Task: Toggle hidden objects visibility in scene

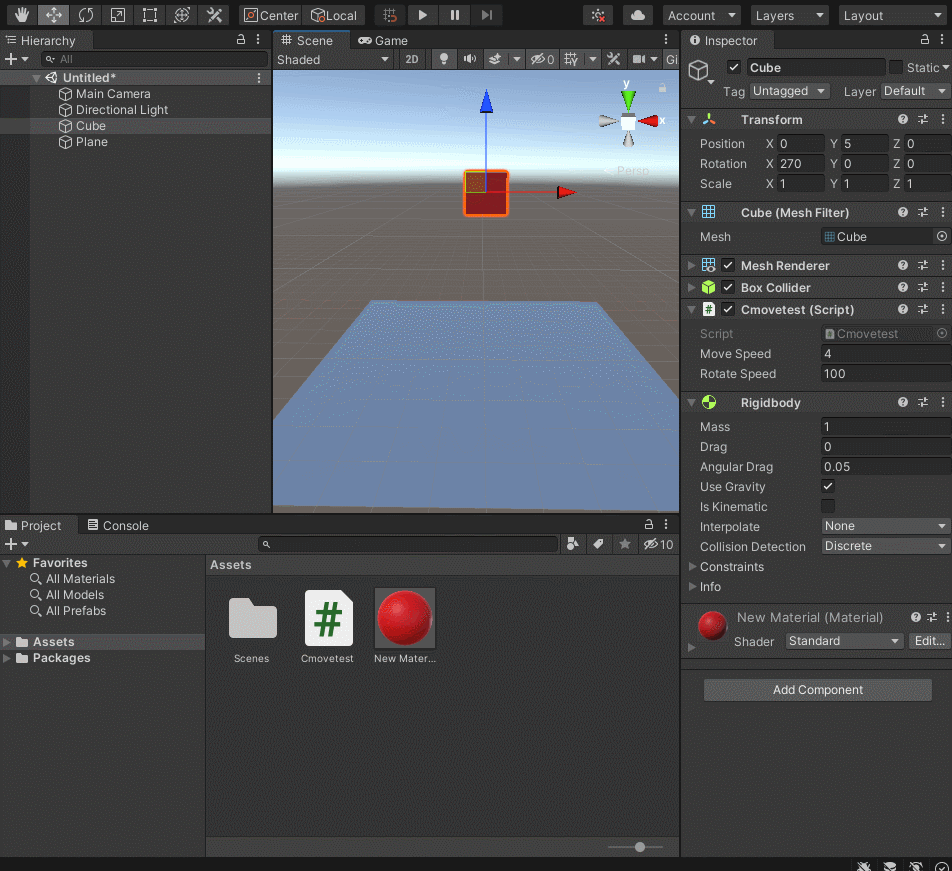Action: tap(542, 59)
